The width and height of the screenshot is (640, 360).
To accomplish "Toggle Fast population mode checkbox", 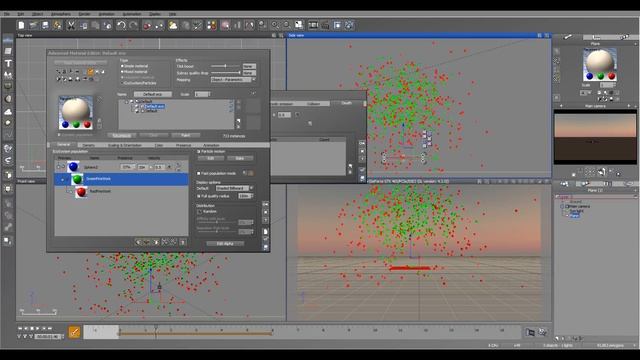I will point(199,173).
